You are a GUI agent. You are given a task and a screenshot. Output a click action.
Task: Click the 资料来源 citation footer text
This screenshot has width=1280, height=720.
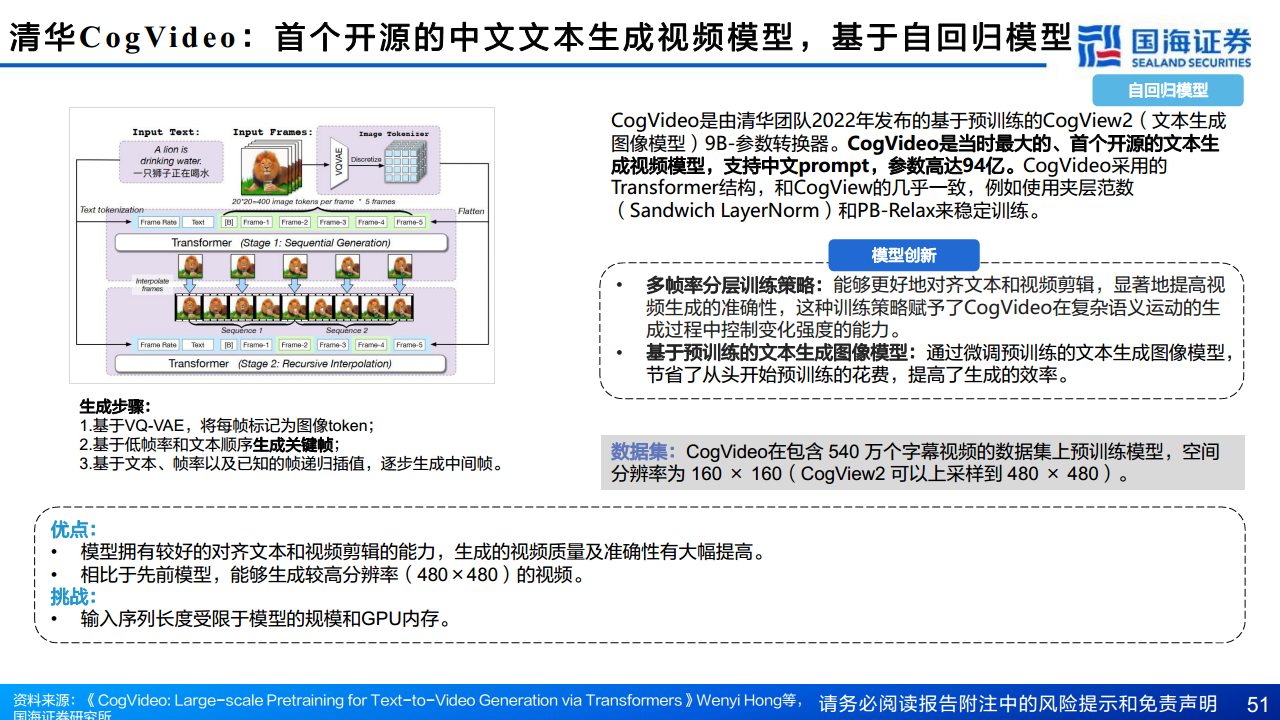[408, 706]
